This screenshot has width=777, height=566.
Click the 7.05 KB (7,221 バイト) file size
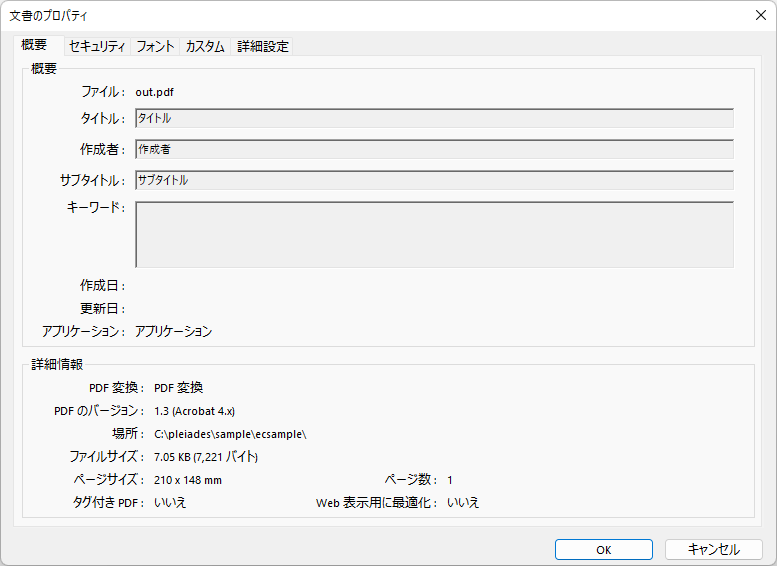point(206,457)
